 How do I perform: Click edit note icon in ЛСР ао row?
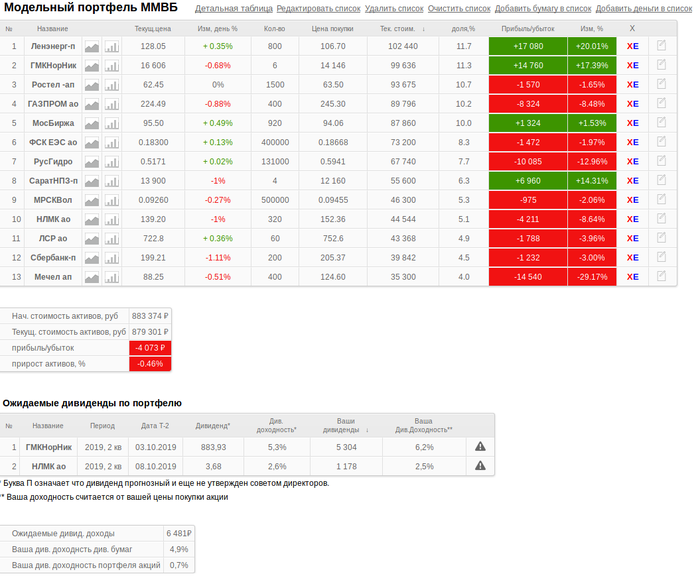pos(661,238)
